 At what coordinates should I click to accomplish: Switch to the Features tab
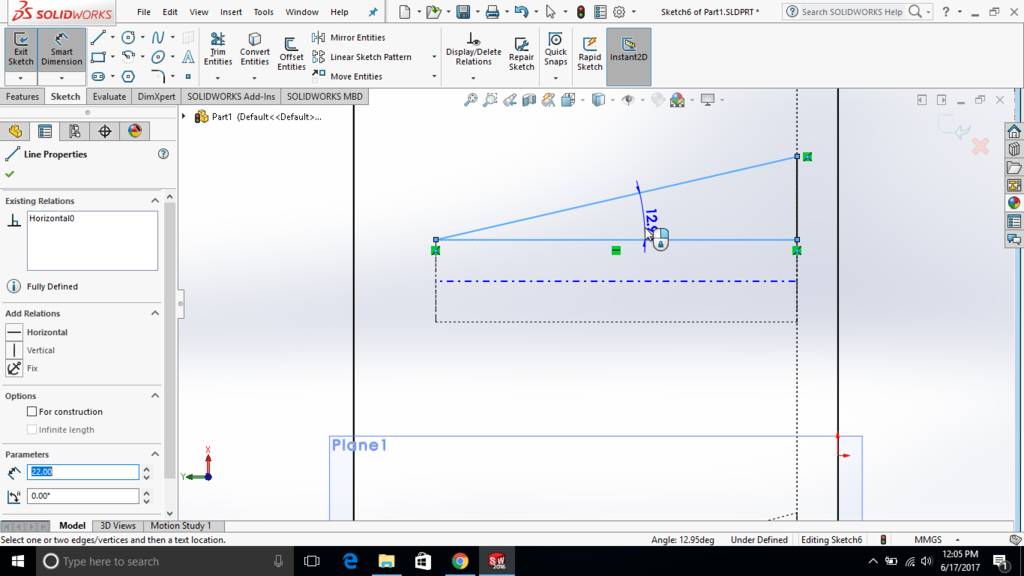click(22, 96)
